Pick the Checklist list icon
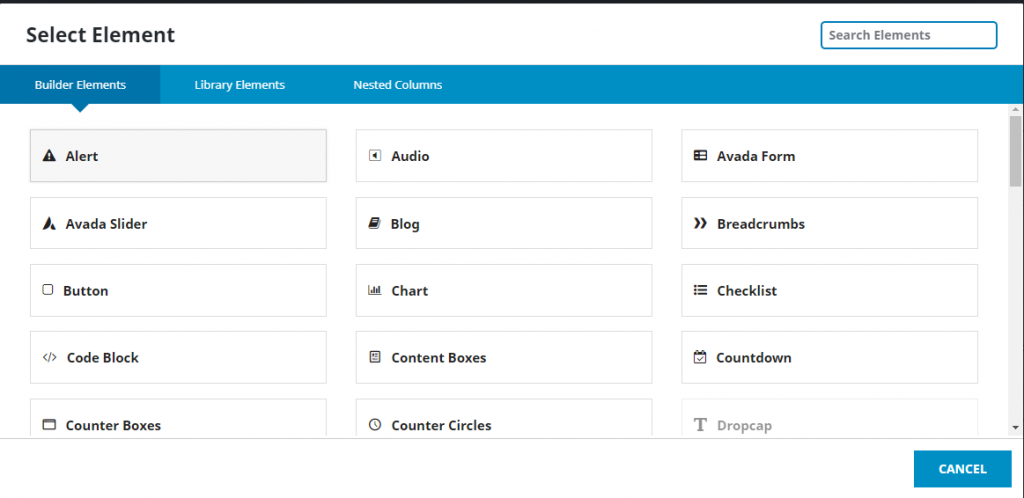Image resolution: width=1024 pixels, height=498 pixels. point(700,290)
